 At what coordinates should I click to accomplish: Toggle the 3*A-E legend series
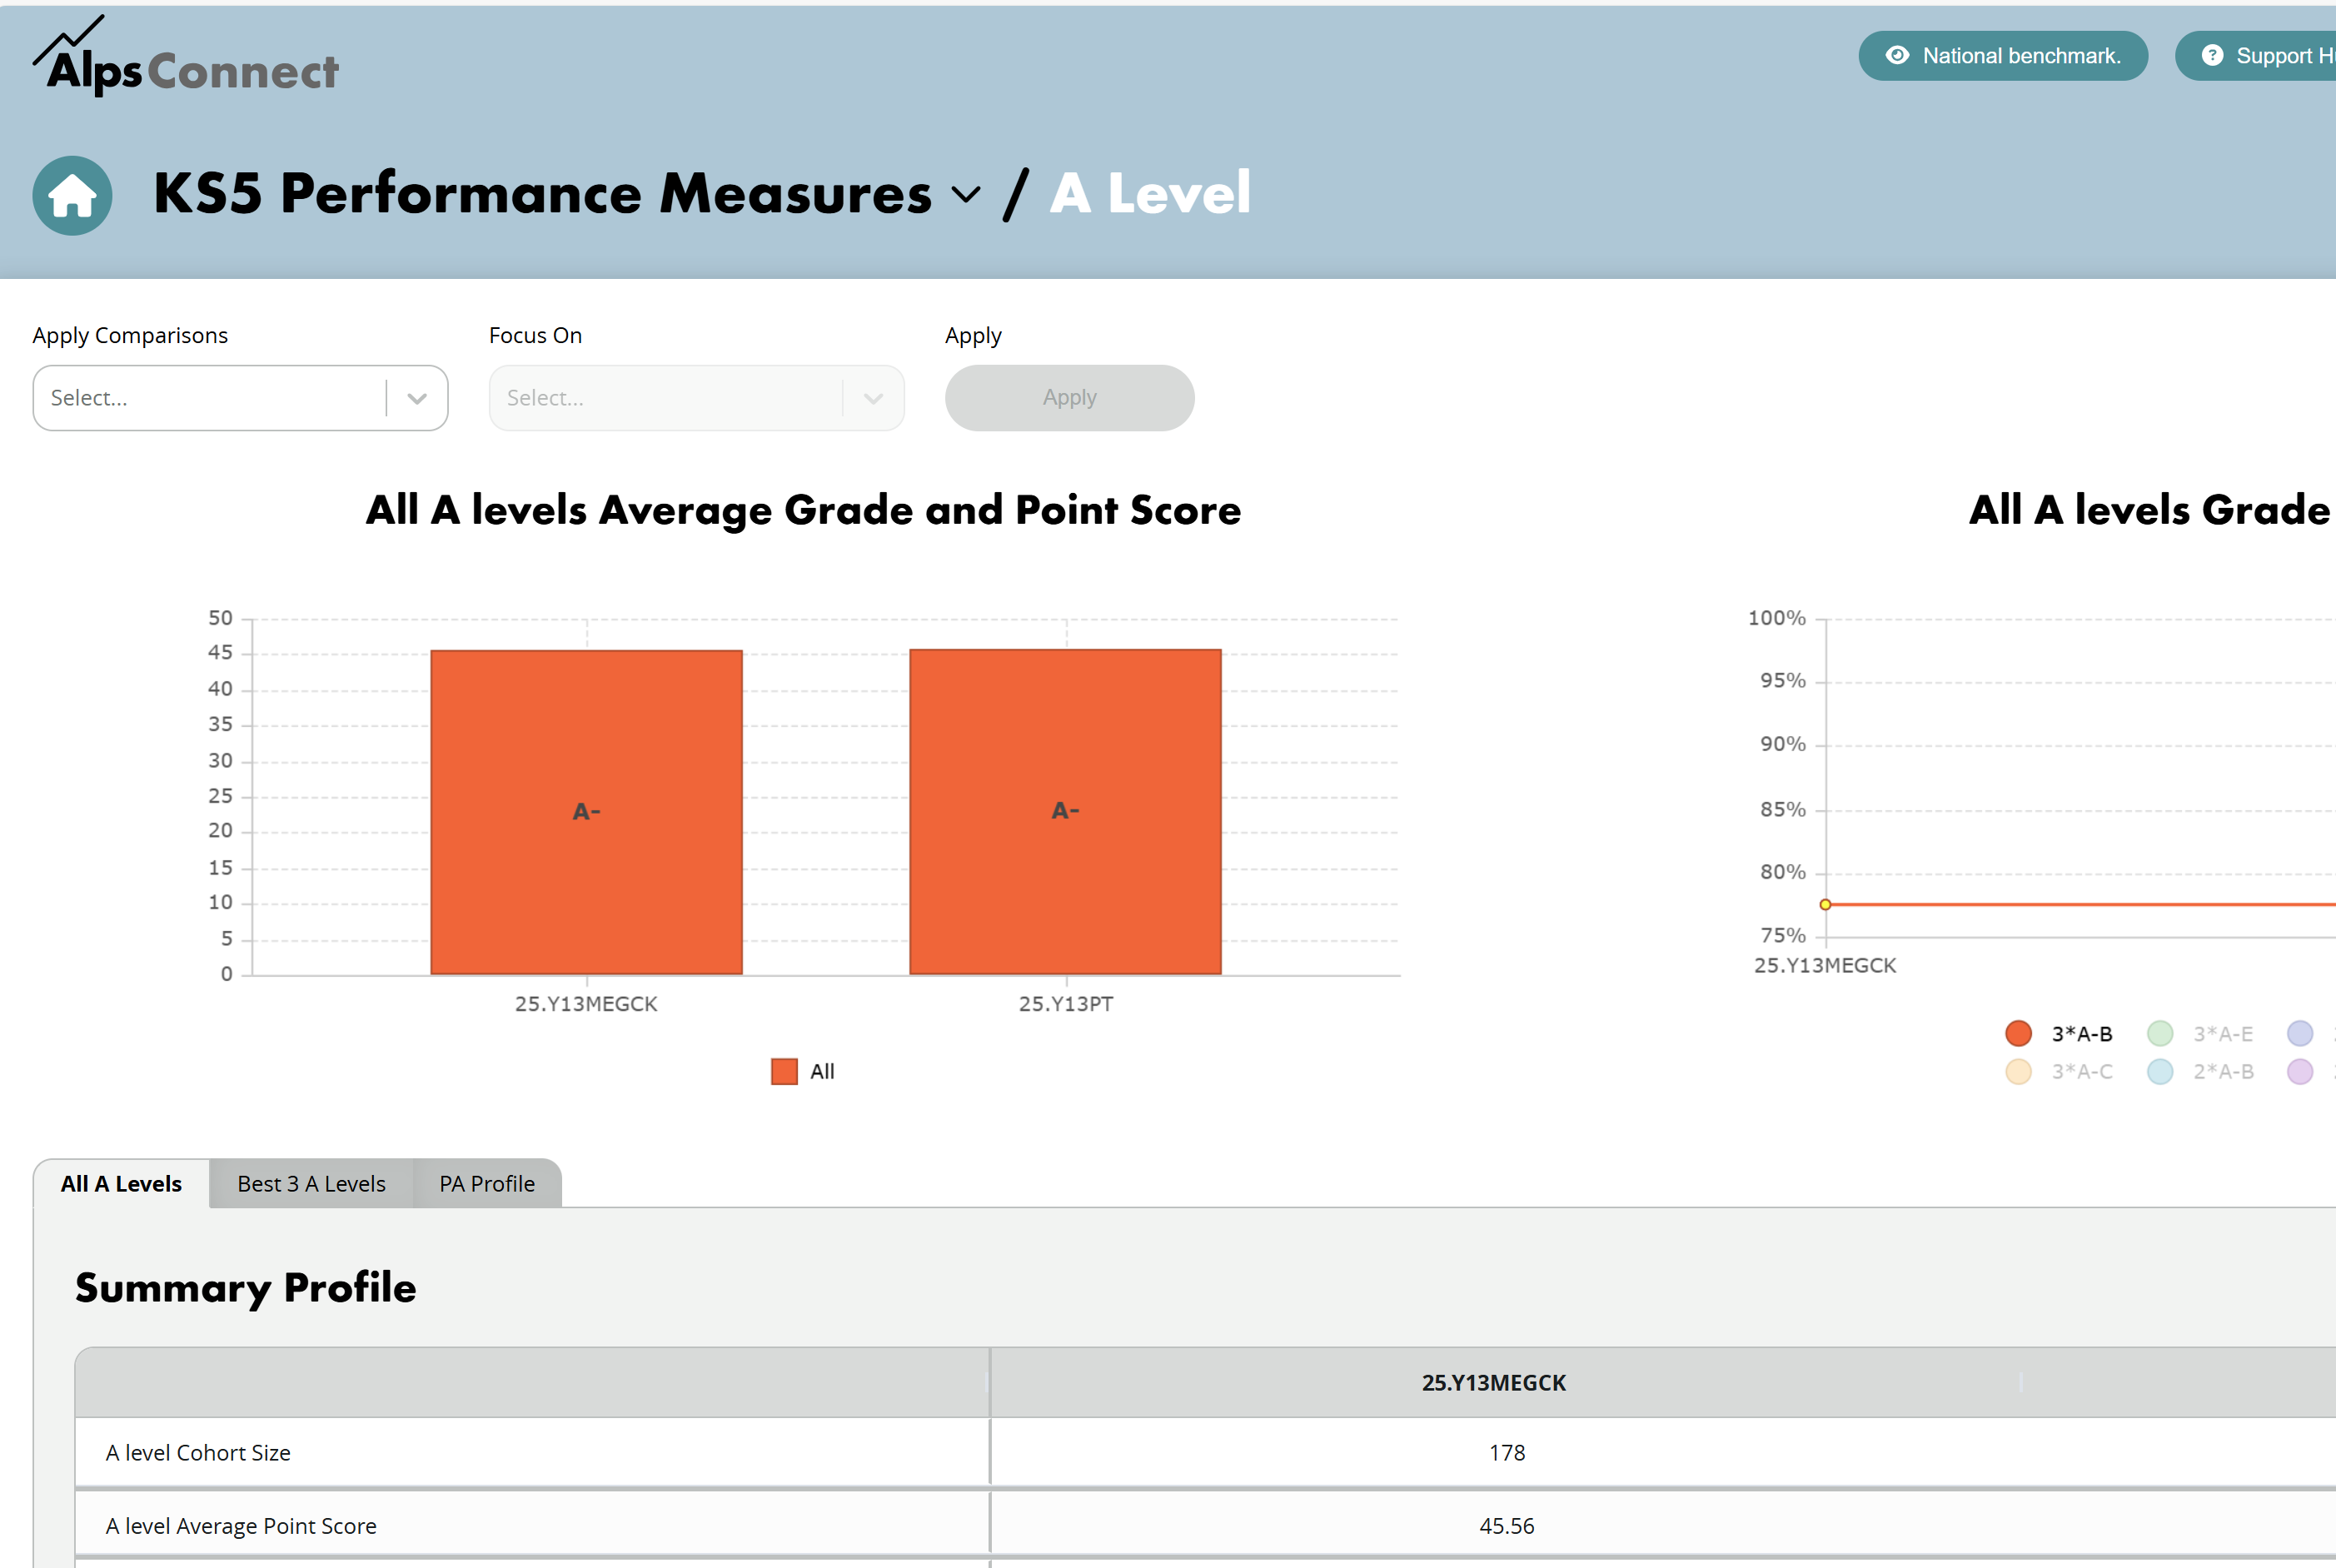click(x=2200, y=1033)
